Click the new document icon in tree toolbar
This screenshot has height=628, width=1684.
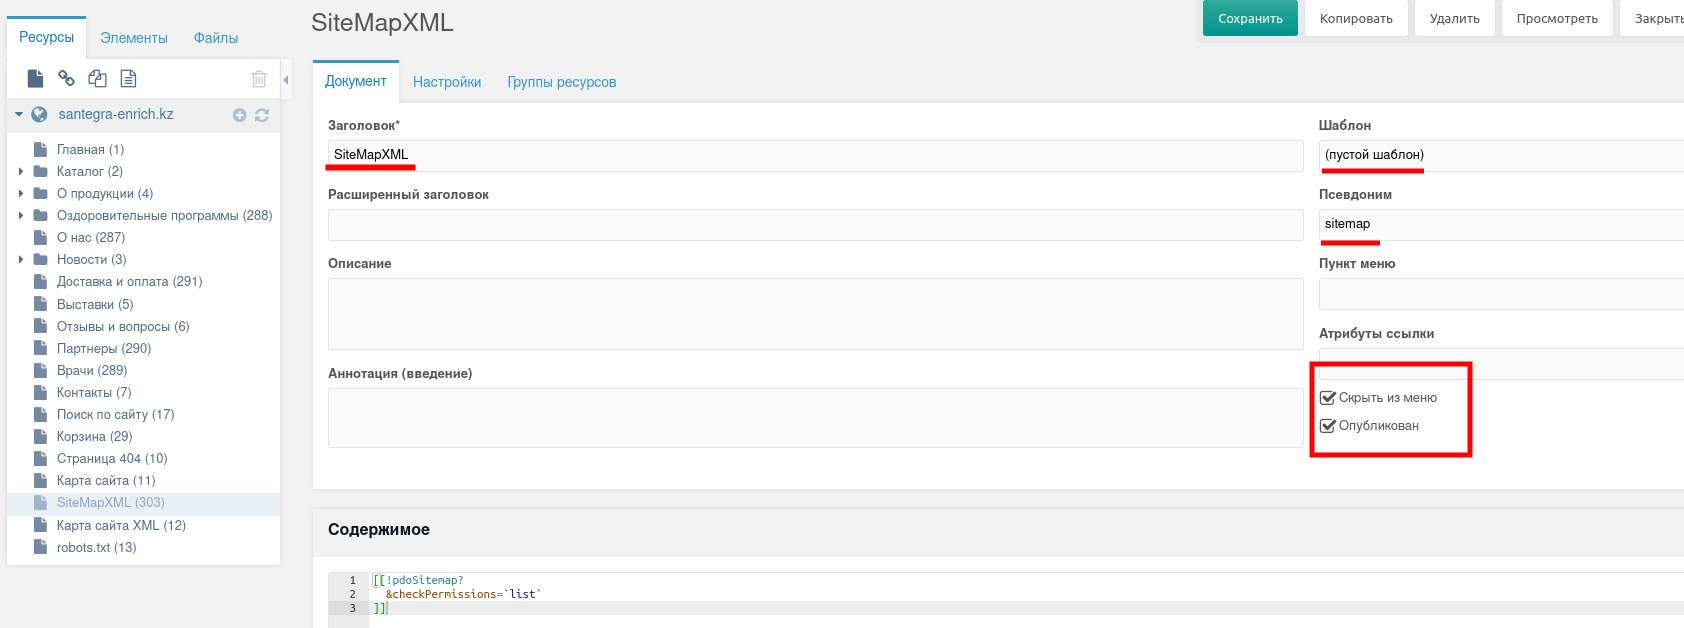click(35, 78)
